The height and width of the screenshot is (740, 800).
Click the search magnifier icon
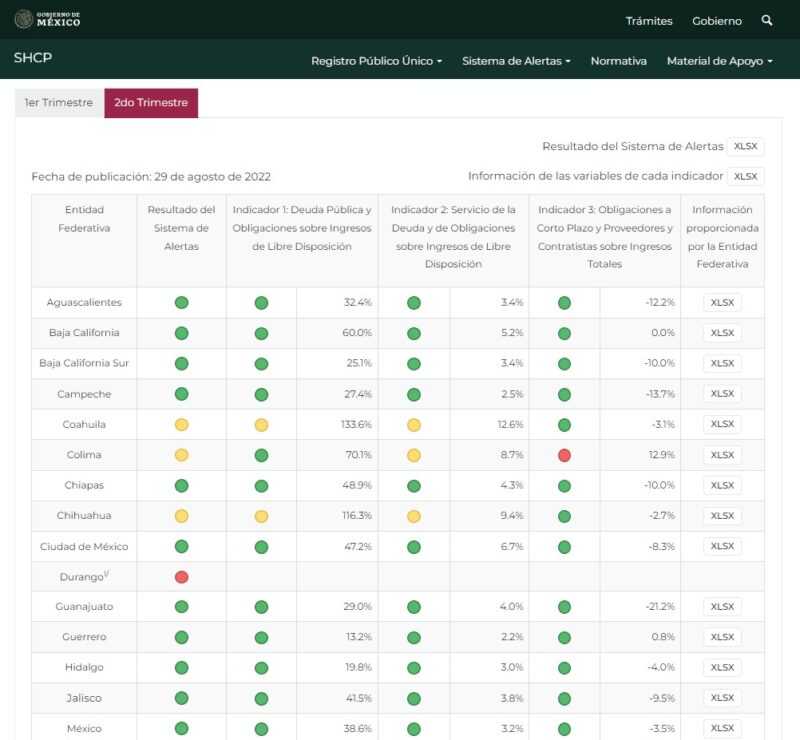tap(767, 20)
